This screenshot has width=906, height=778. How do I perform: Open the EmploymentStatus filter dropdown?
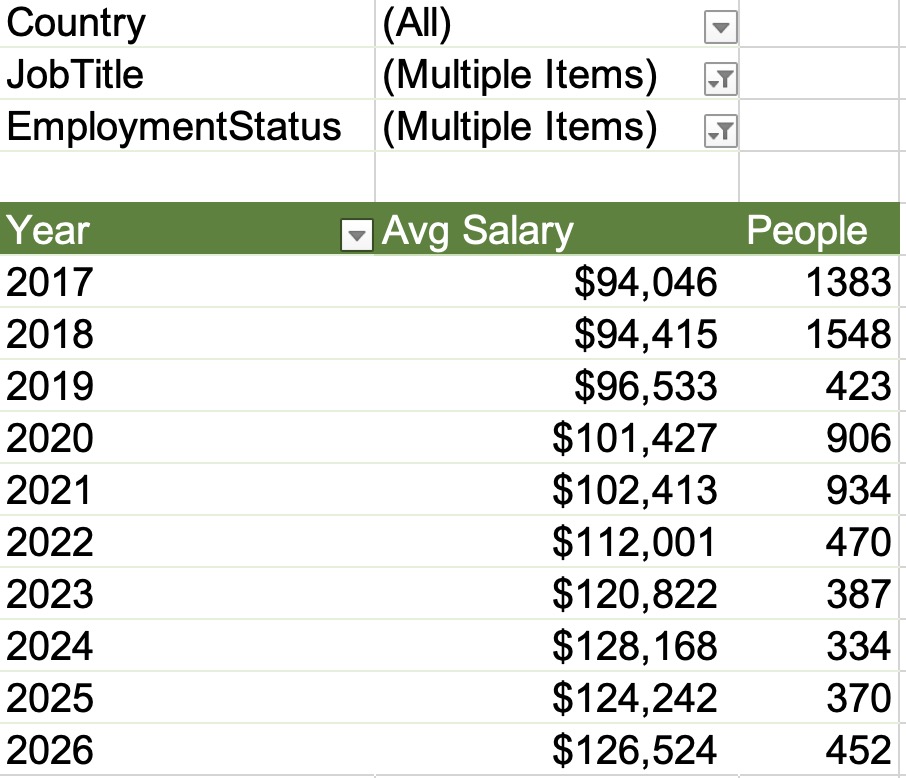[x=720, y=131]
